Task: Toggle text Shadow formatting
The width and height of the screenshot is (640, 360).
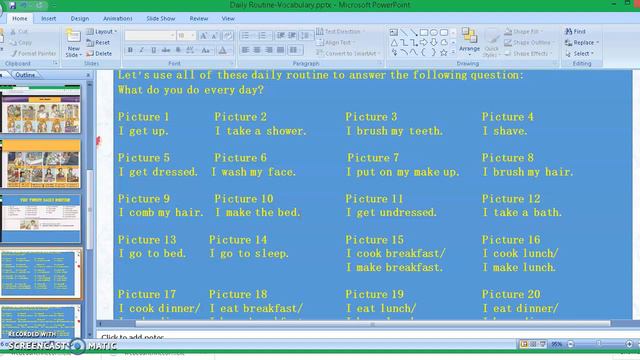Action: (x=178, y=50)
